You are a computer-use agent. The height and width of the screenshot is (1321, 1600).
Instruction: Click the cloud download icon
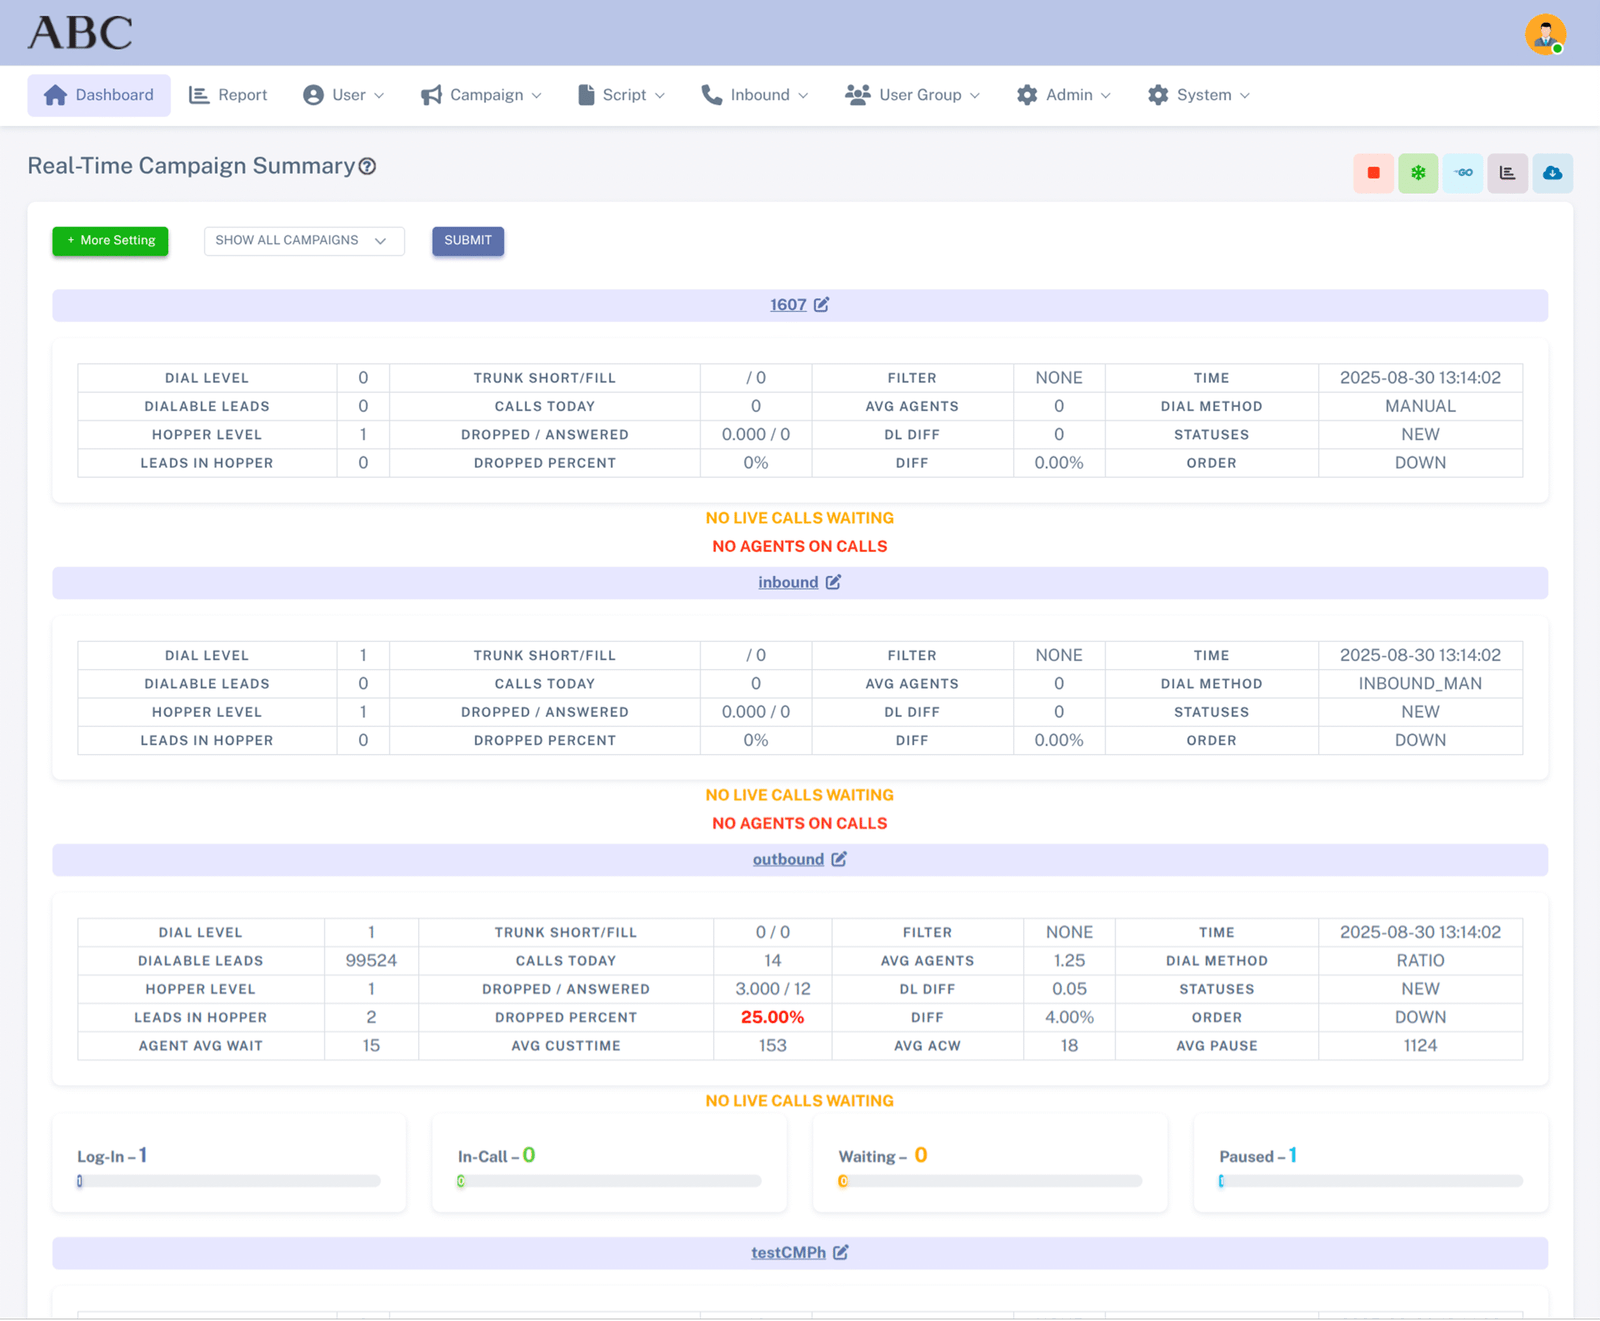pos(1553,173)
